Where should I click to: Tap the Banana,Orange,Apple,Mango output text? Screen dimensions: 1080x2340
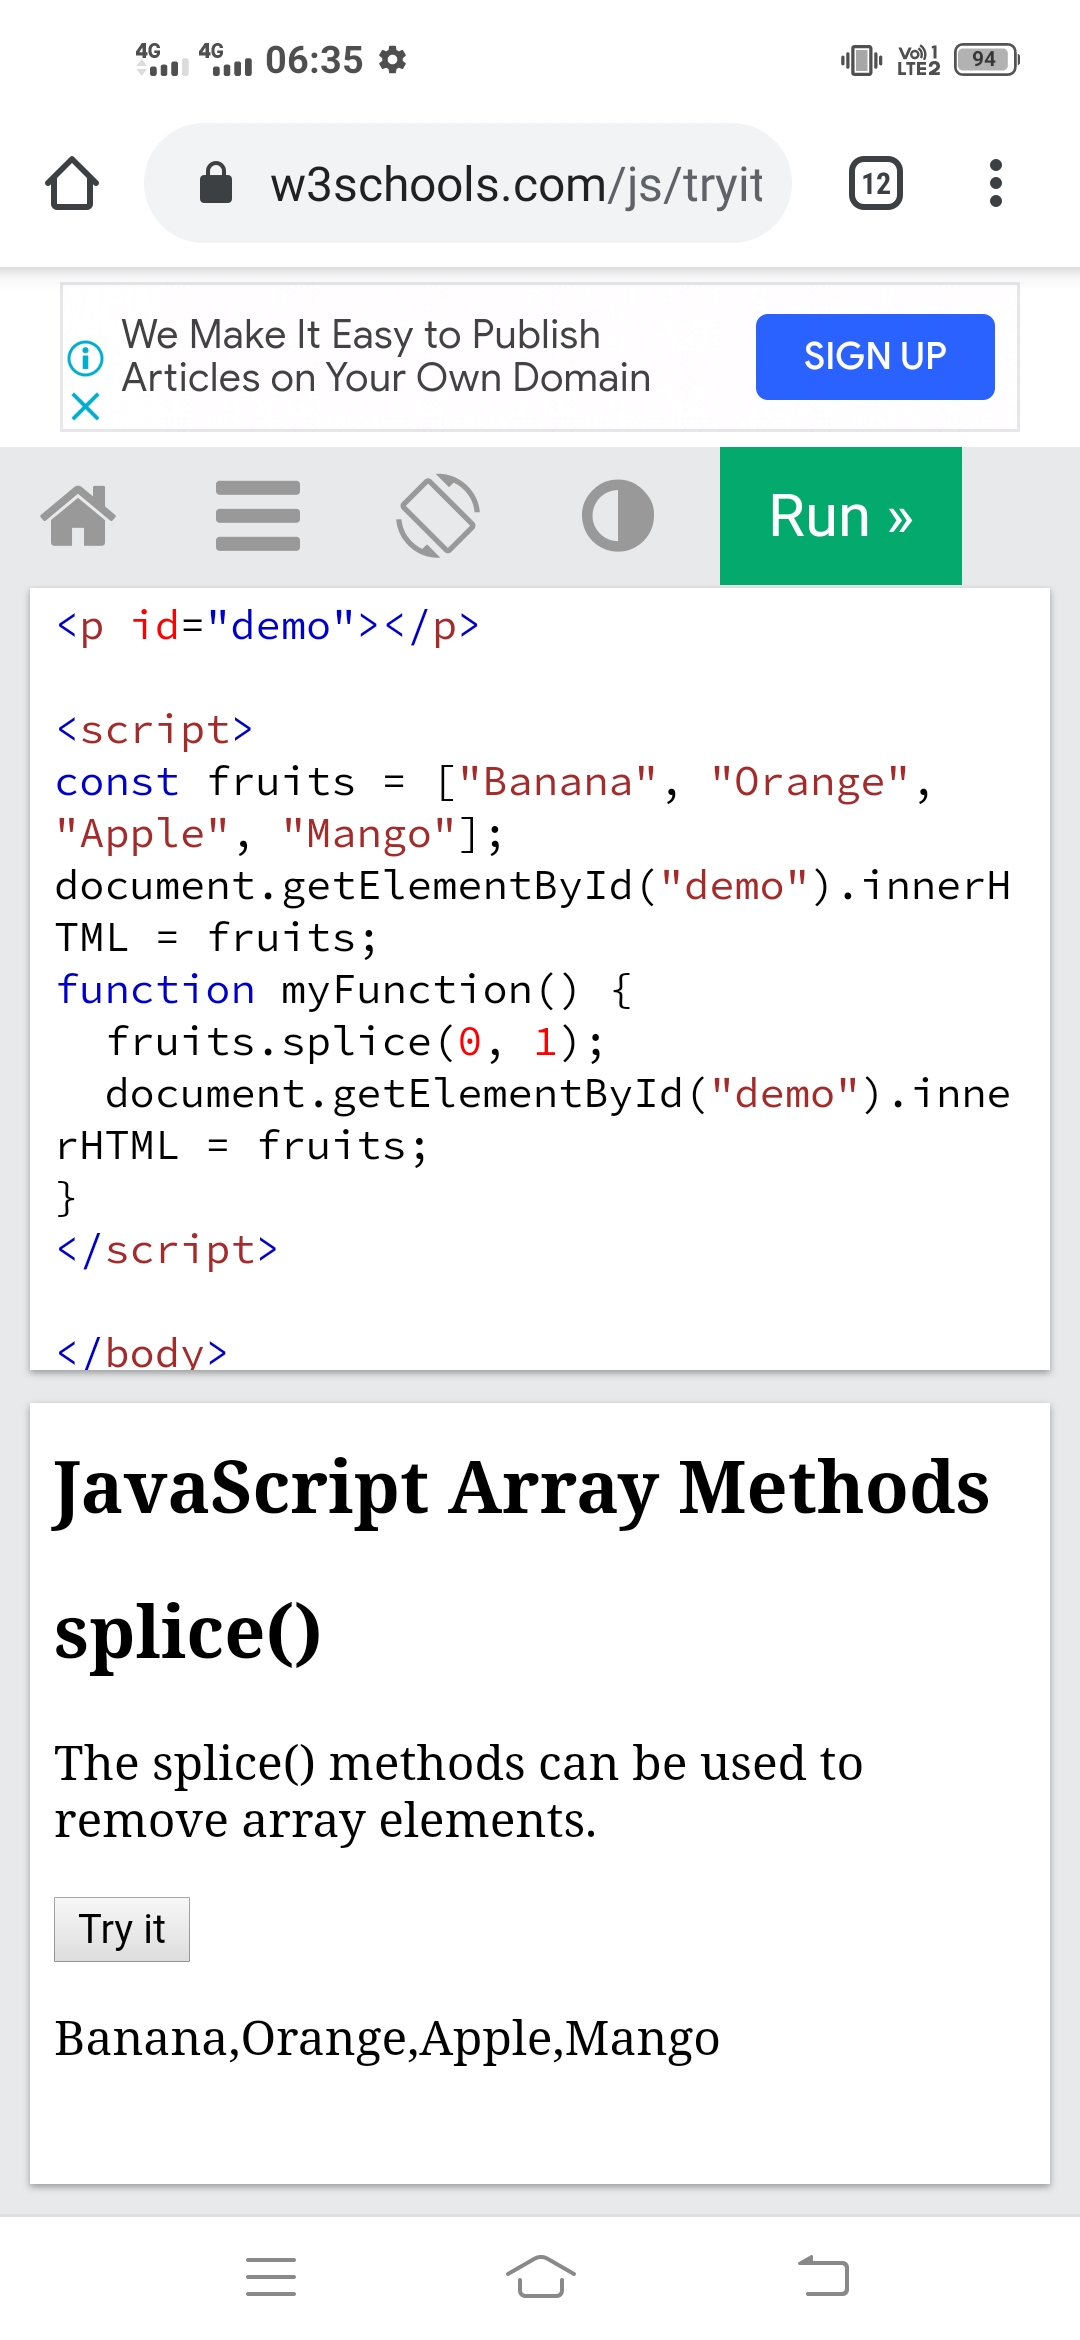click(x=387, y=2038)
